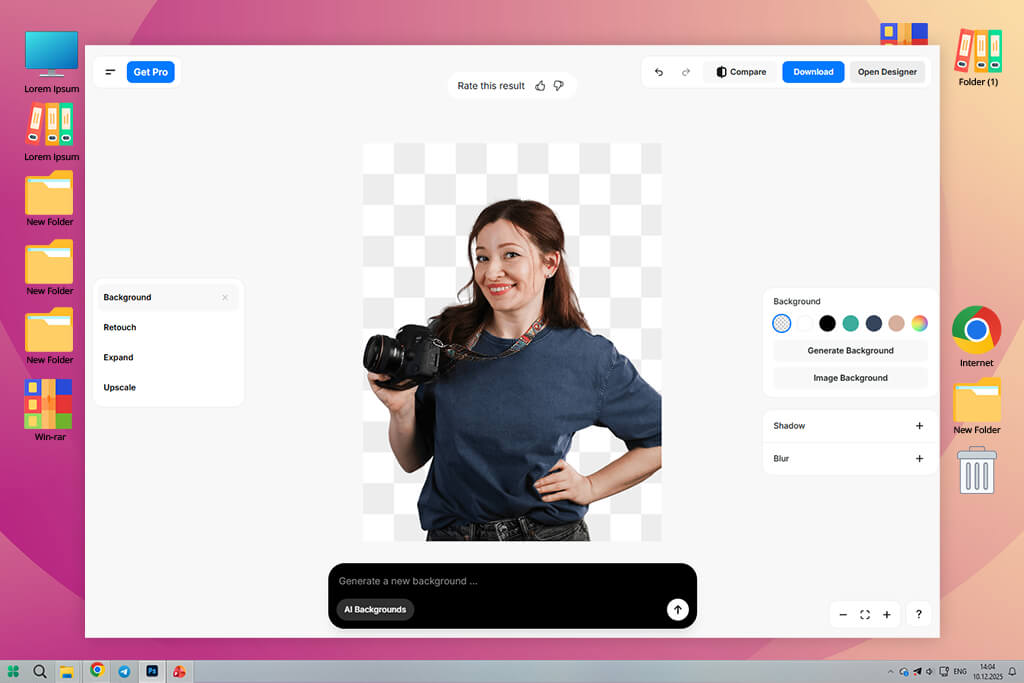Click the generate background prompt field
This screenshot has width=1024, height=683.
(x=512, y=581)
